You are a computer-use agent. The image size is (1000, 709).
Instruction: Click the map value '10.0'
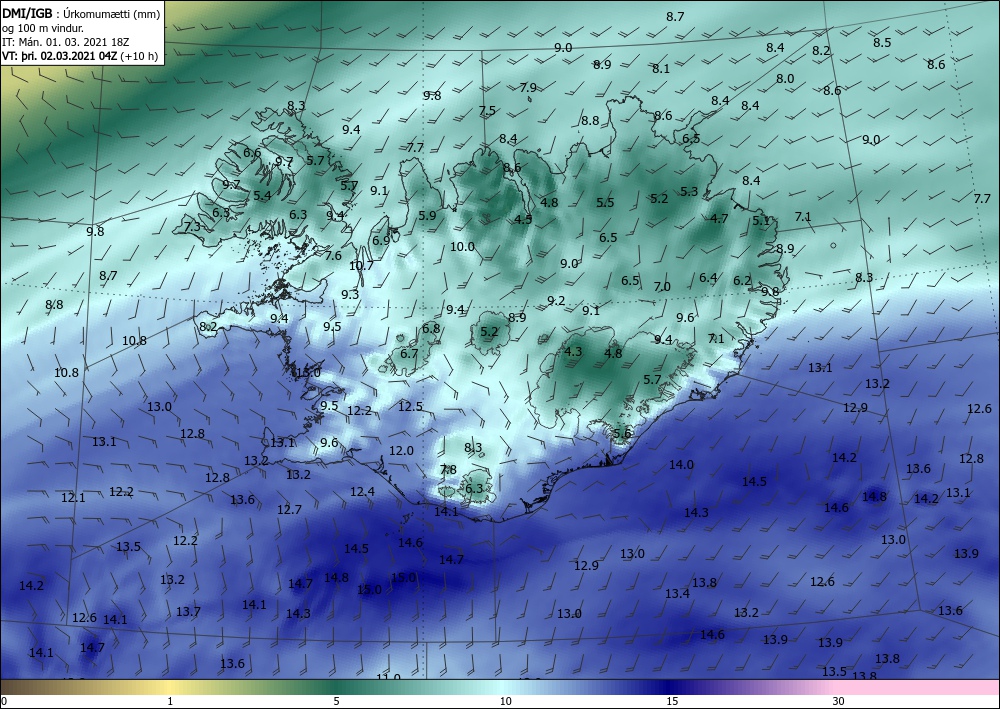tap(462, 247)
